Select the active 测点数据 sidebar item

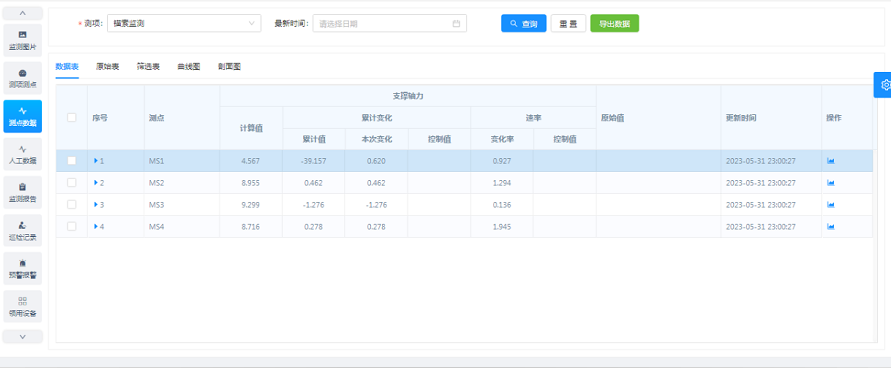(23, 116)
